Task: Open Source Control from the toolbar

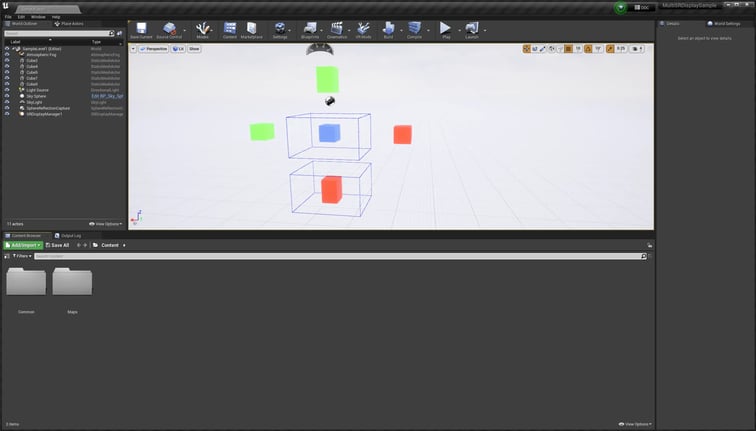Action: 169,30
